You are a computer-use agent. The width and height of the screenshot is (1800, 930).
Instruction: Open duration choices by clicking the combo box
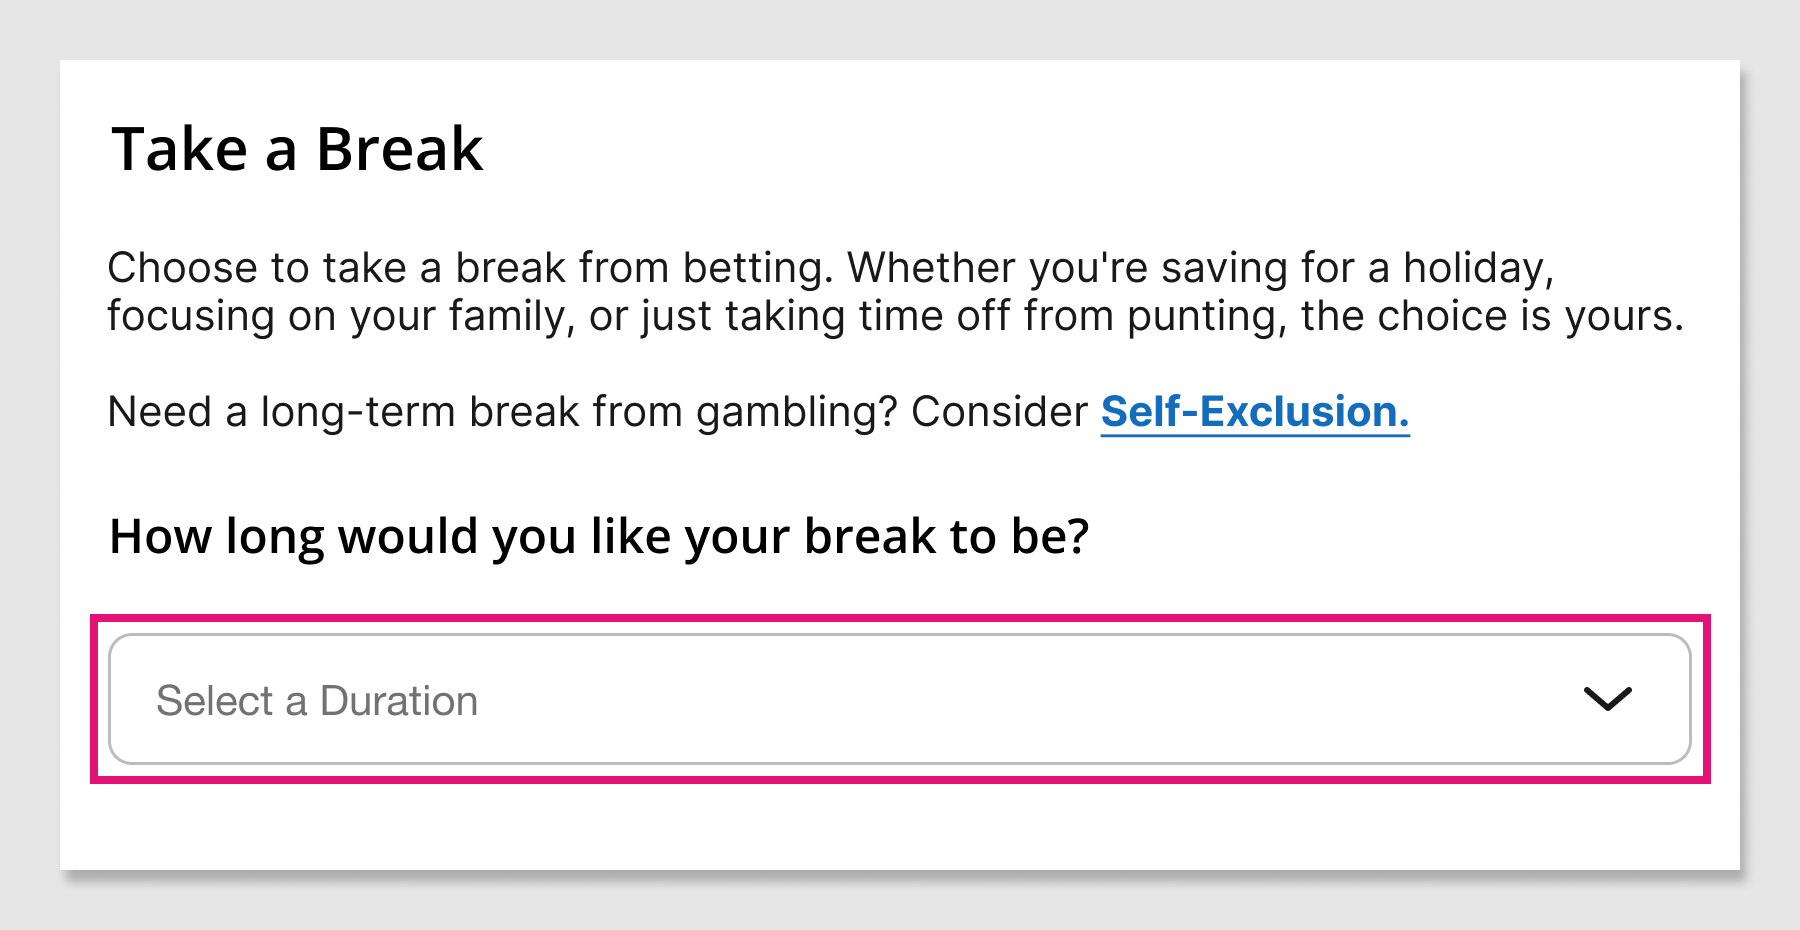point(900,700)
